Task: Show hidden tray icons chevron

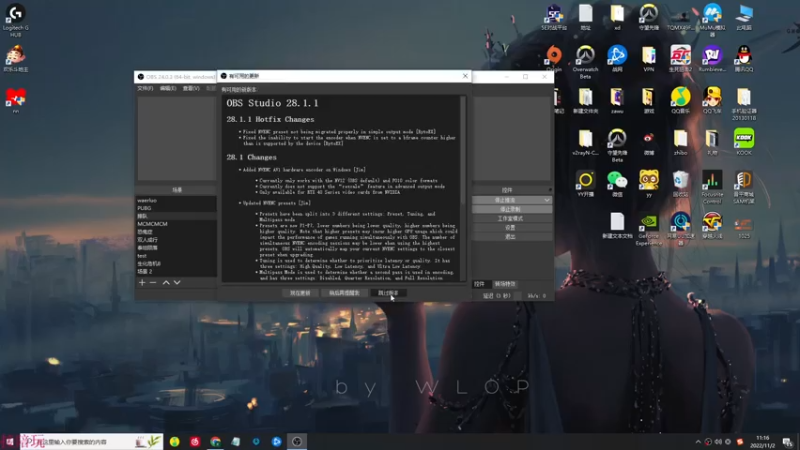Action: (x=698, y=442)
